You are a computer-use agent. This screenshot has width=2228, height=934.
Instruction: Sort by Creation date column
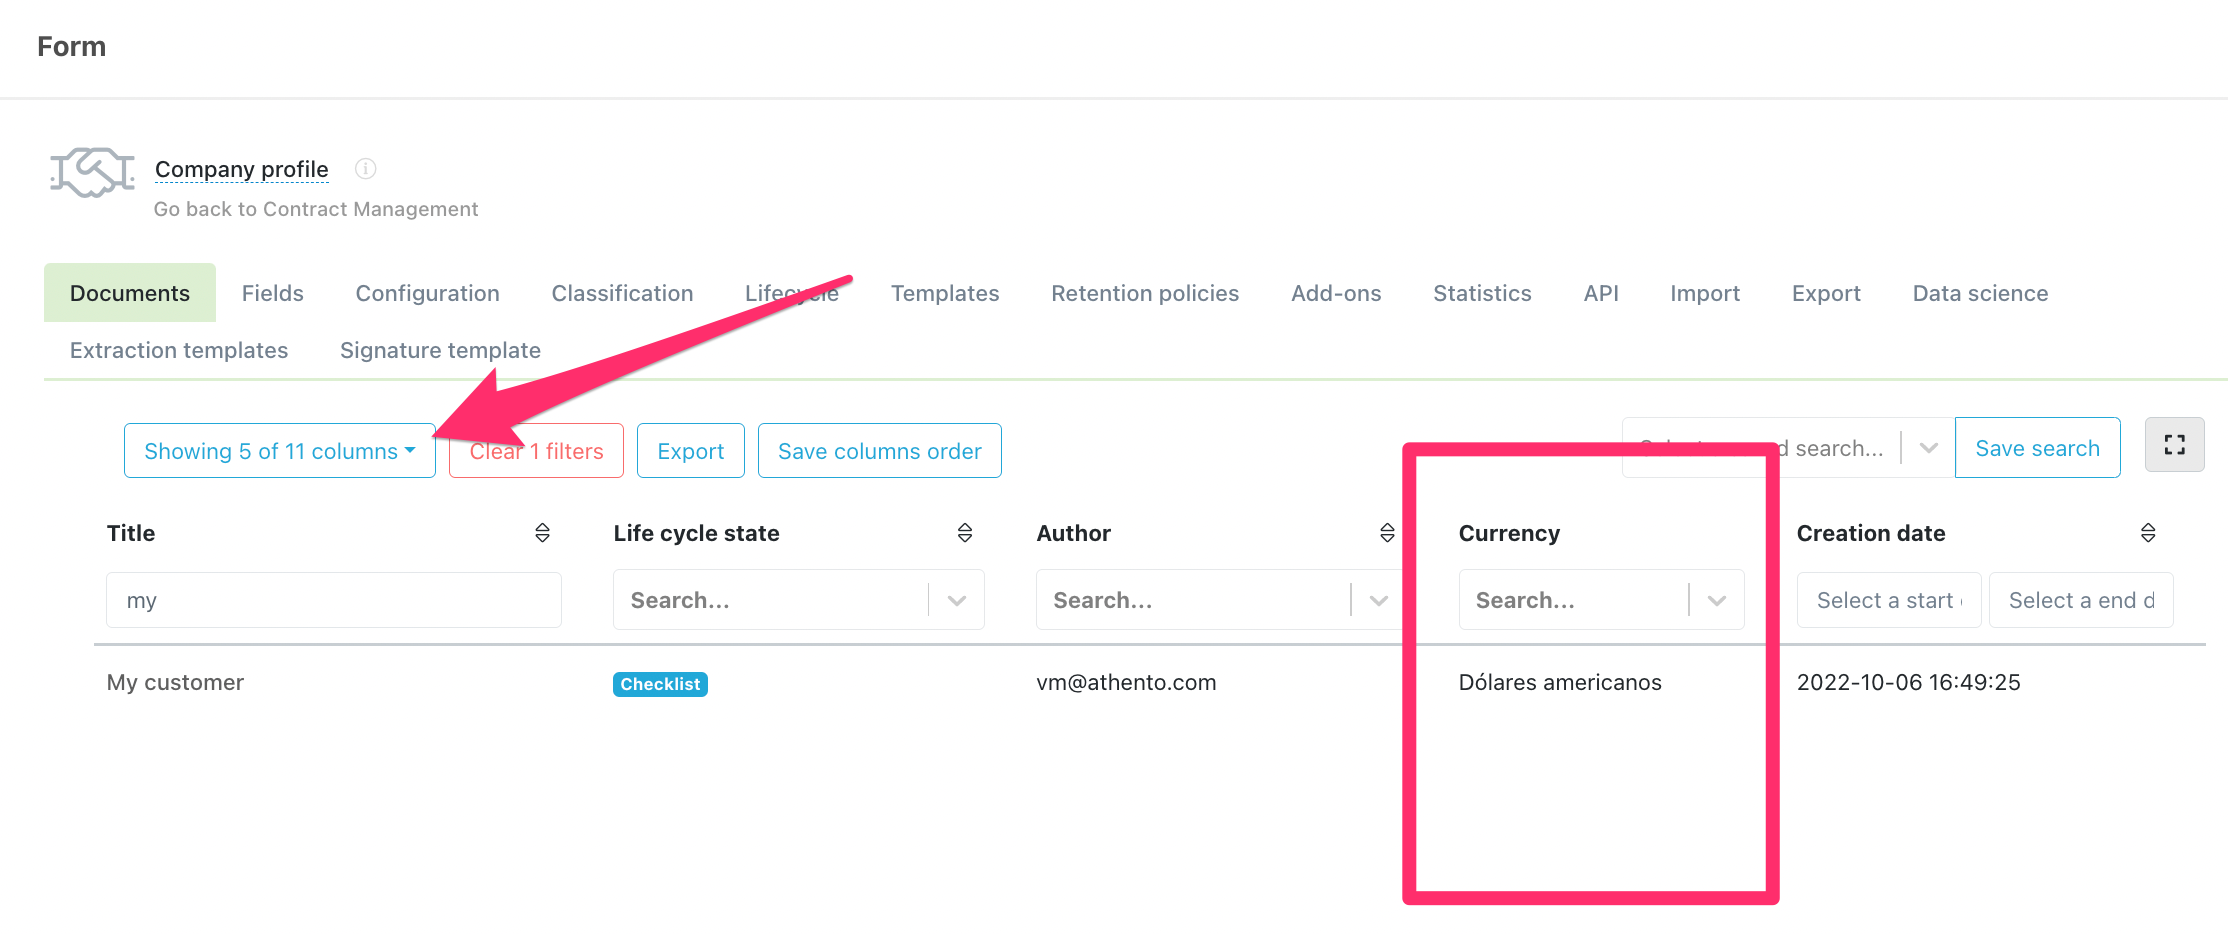tap(2147, 533)
